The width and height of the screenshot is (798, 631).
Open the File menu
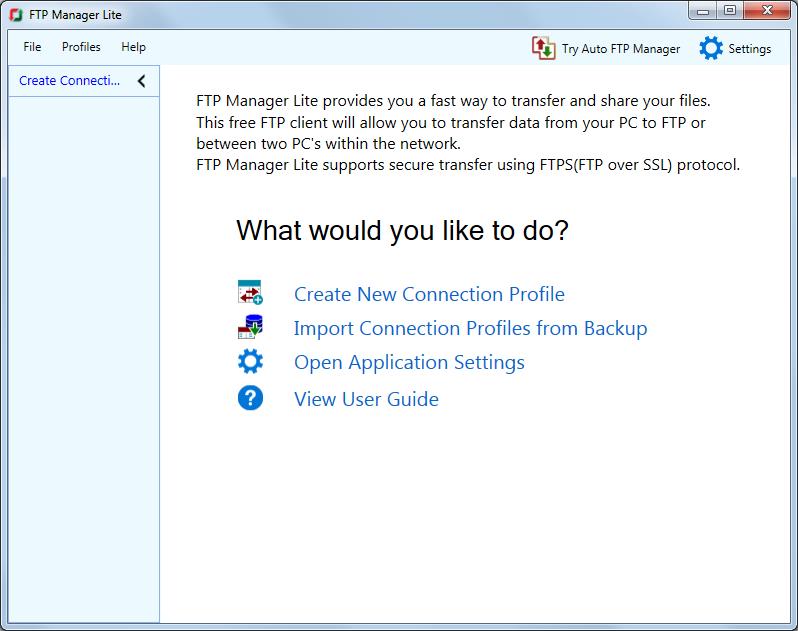(32, 47)
